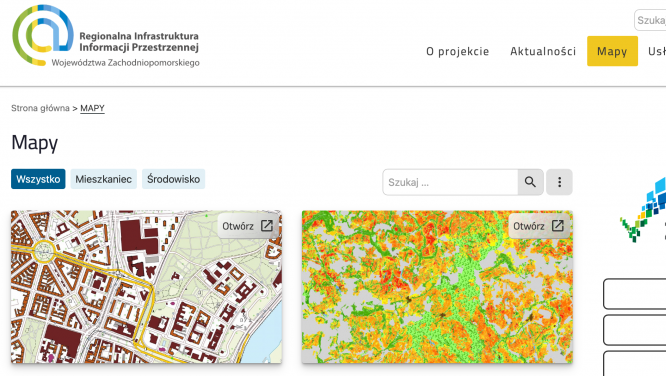The image size is (666, 376).
Task: Click the MAPY breadcrumb link
Action: (92, 108)
